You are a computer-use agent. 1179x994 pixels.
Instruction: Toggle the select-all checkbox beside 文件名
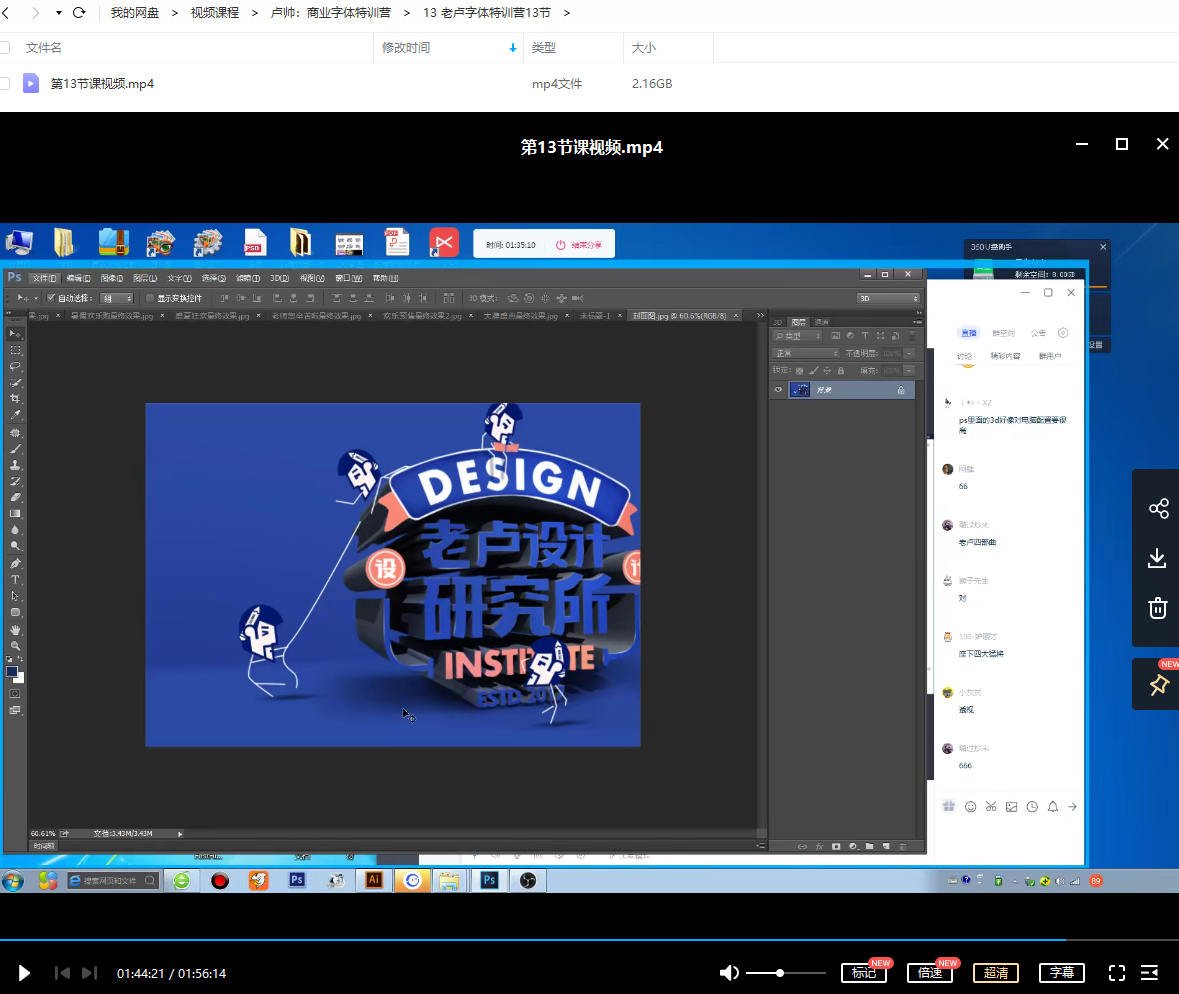click(x=4, y=47)
